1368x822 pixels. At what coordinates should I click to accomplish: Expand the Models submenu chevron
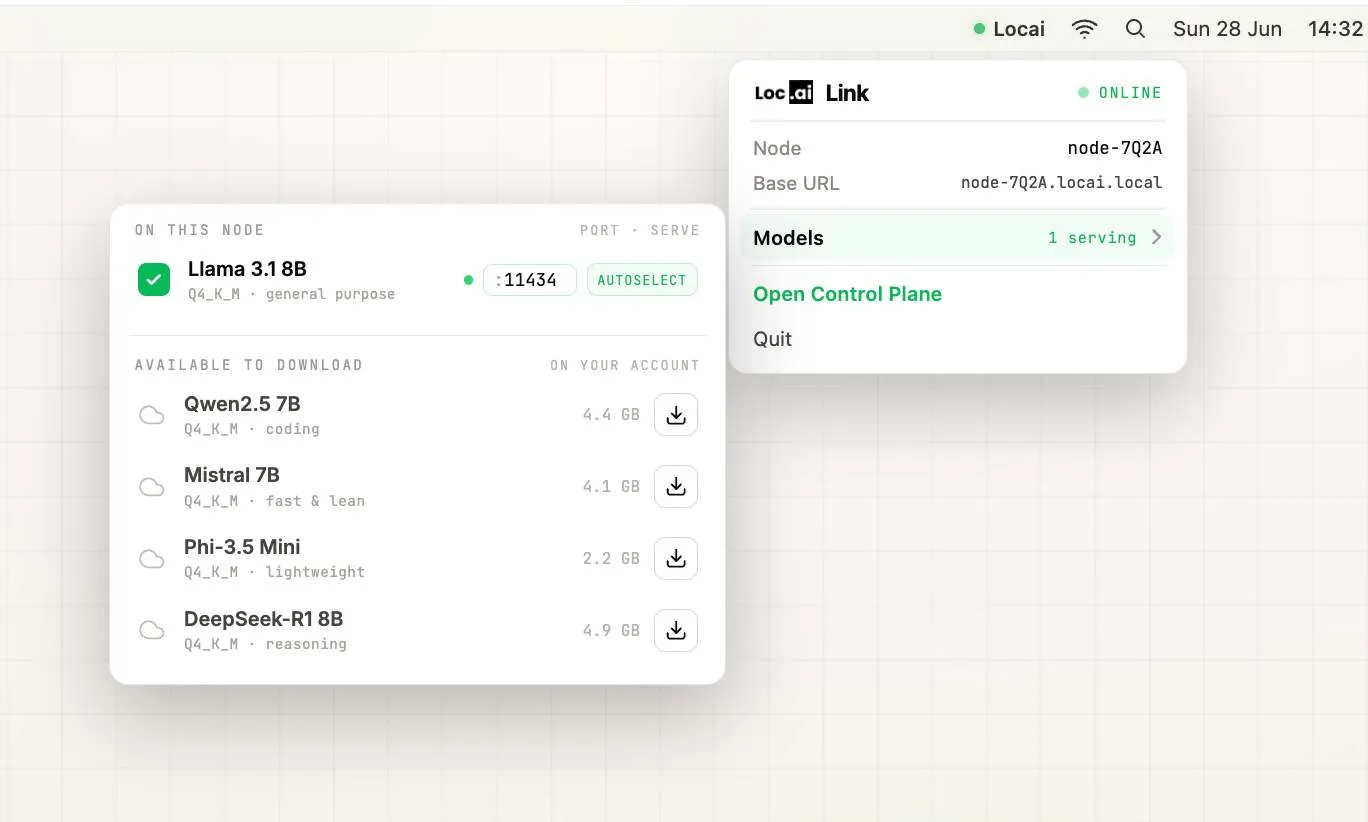pos(1156,238)
